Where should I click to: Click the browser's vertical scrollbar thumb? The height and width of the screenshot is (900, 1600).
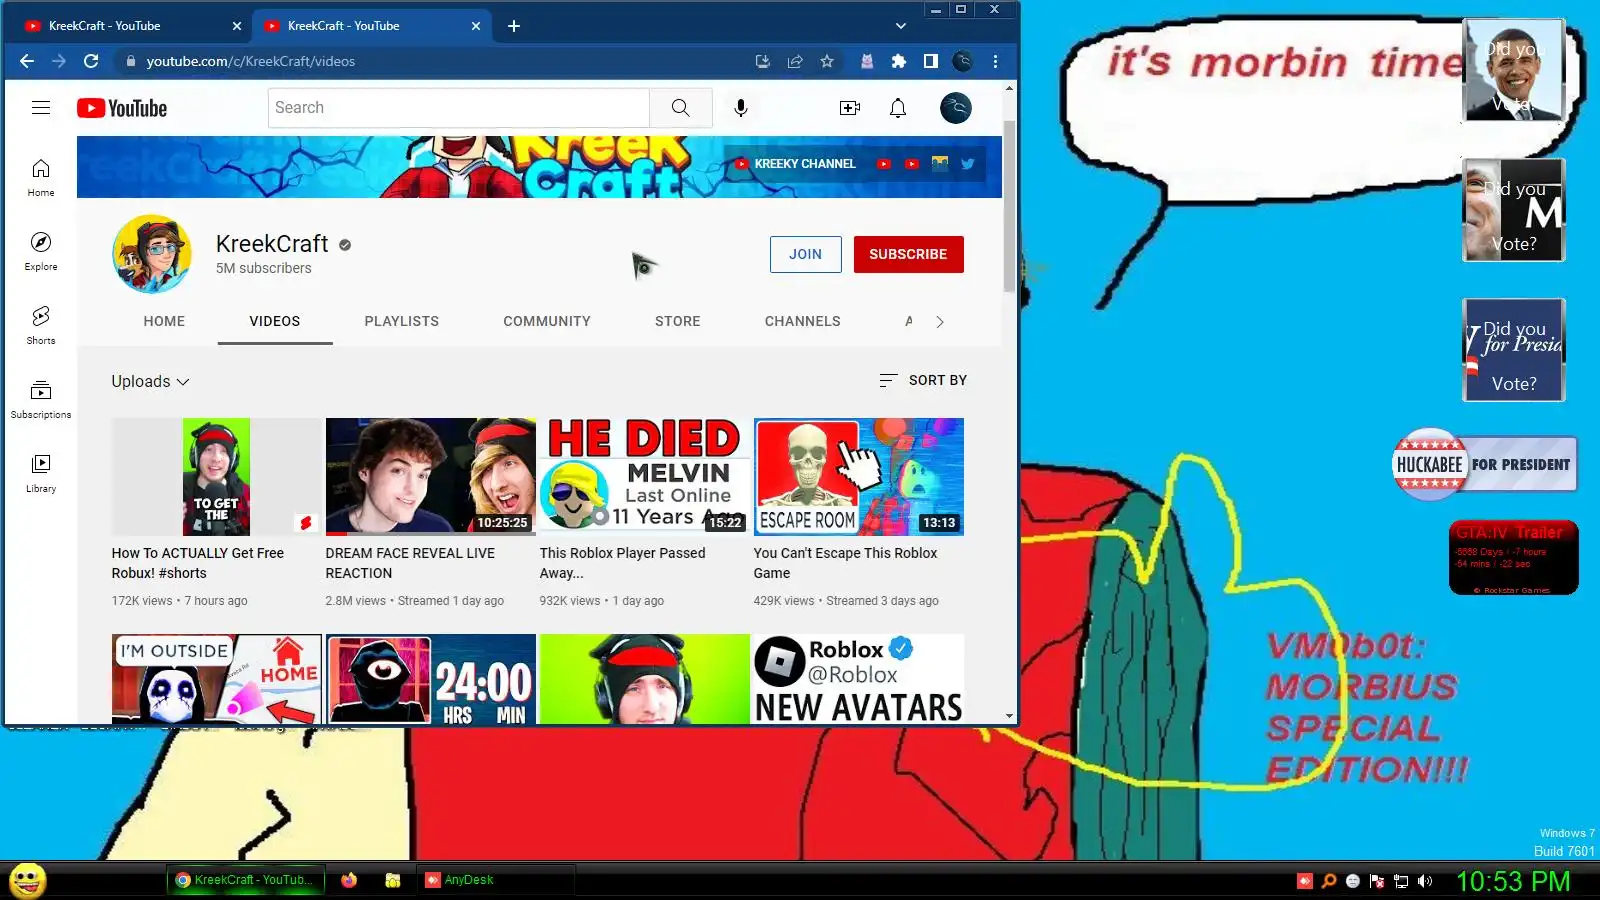[x=1009, y=206]
